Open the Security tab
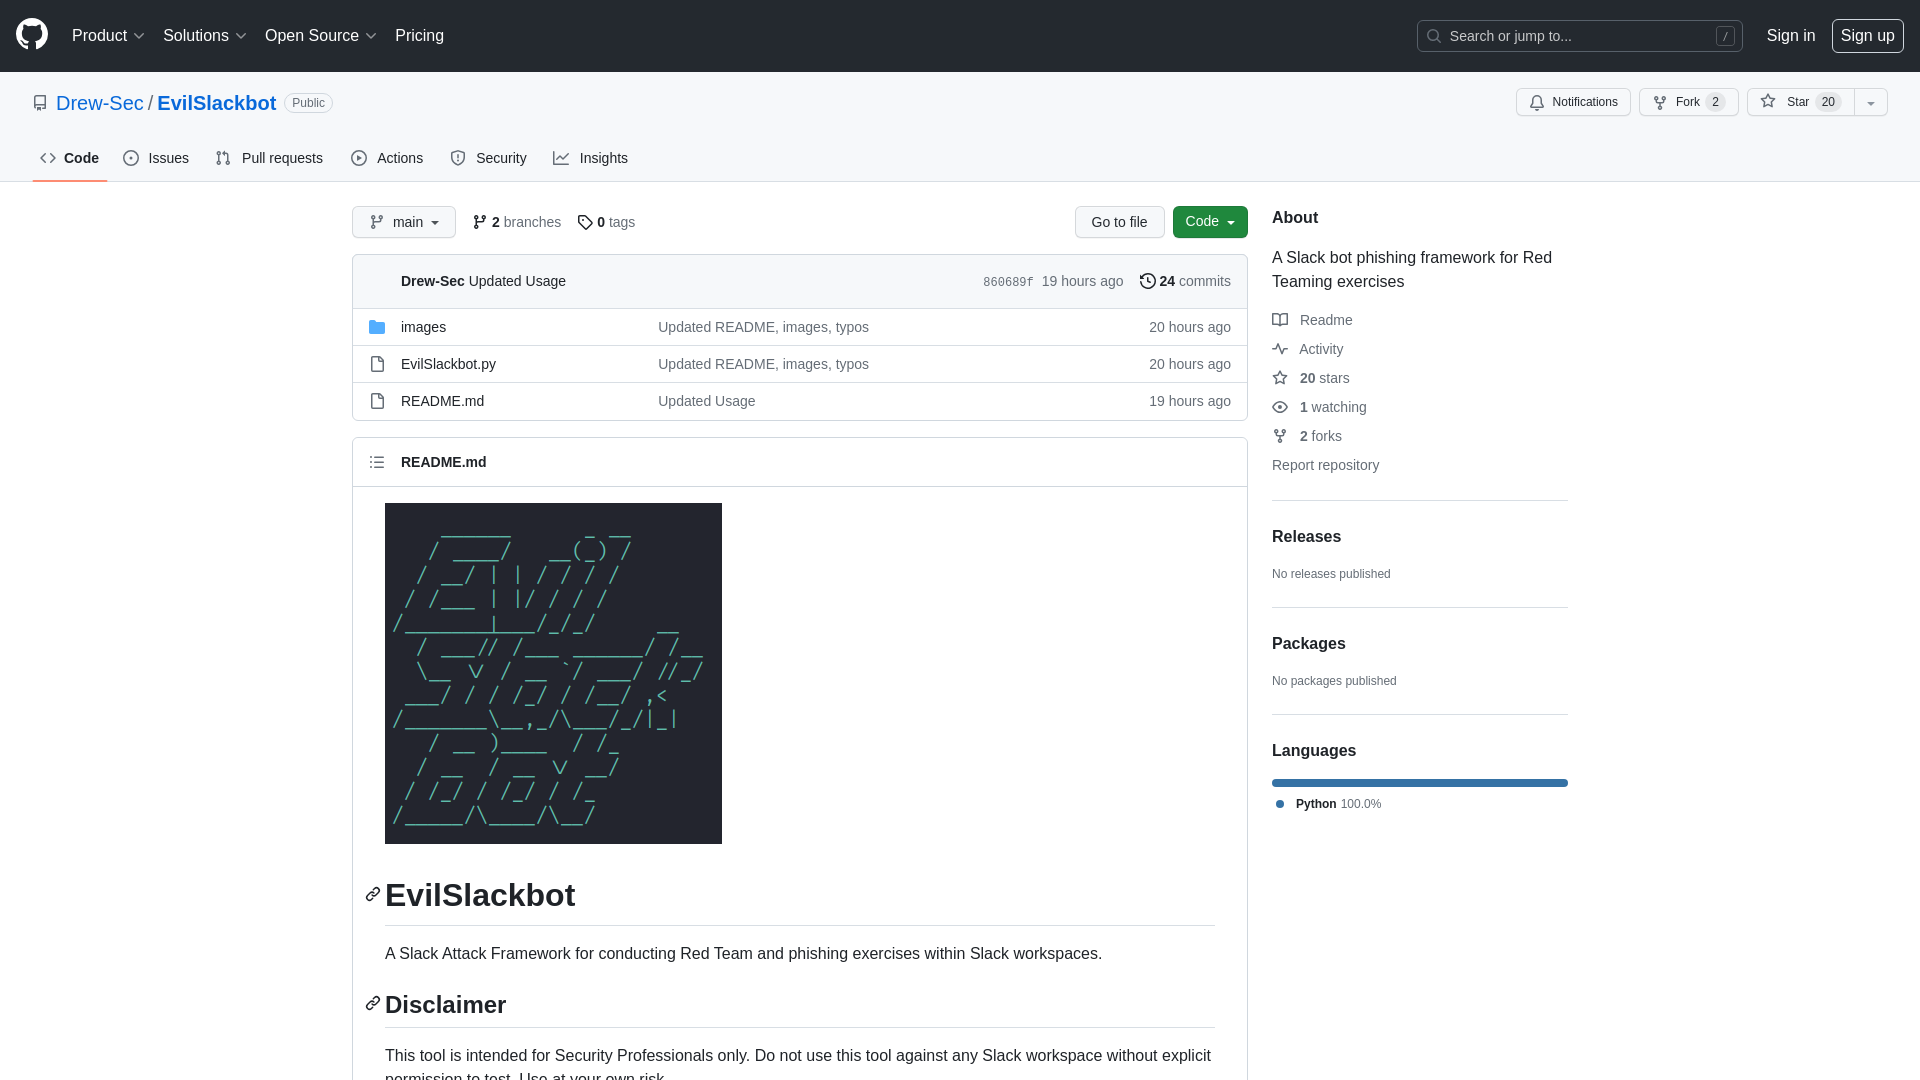 click(x=488, y=158)
